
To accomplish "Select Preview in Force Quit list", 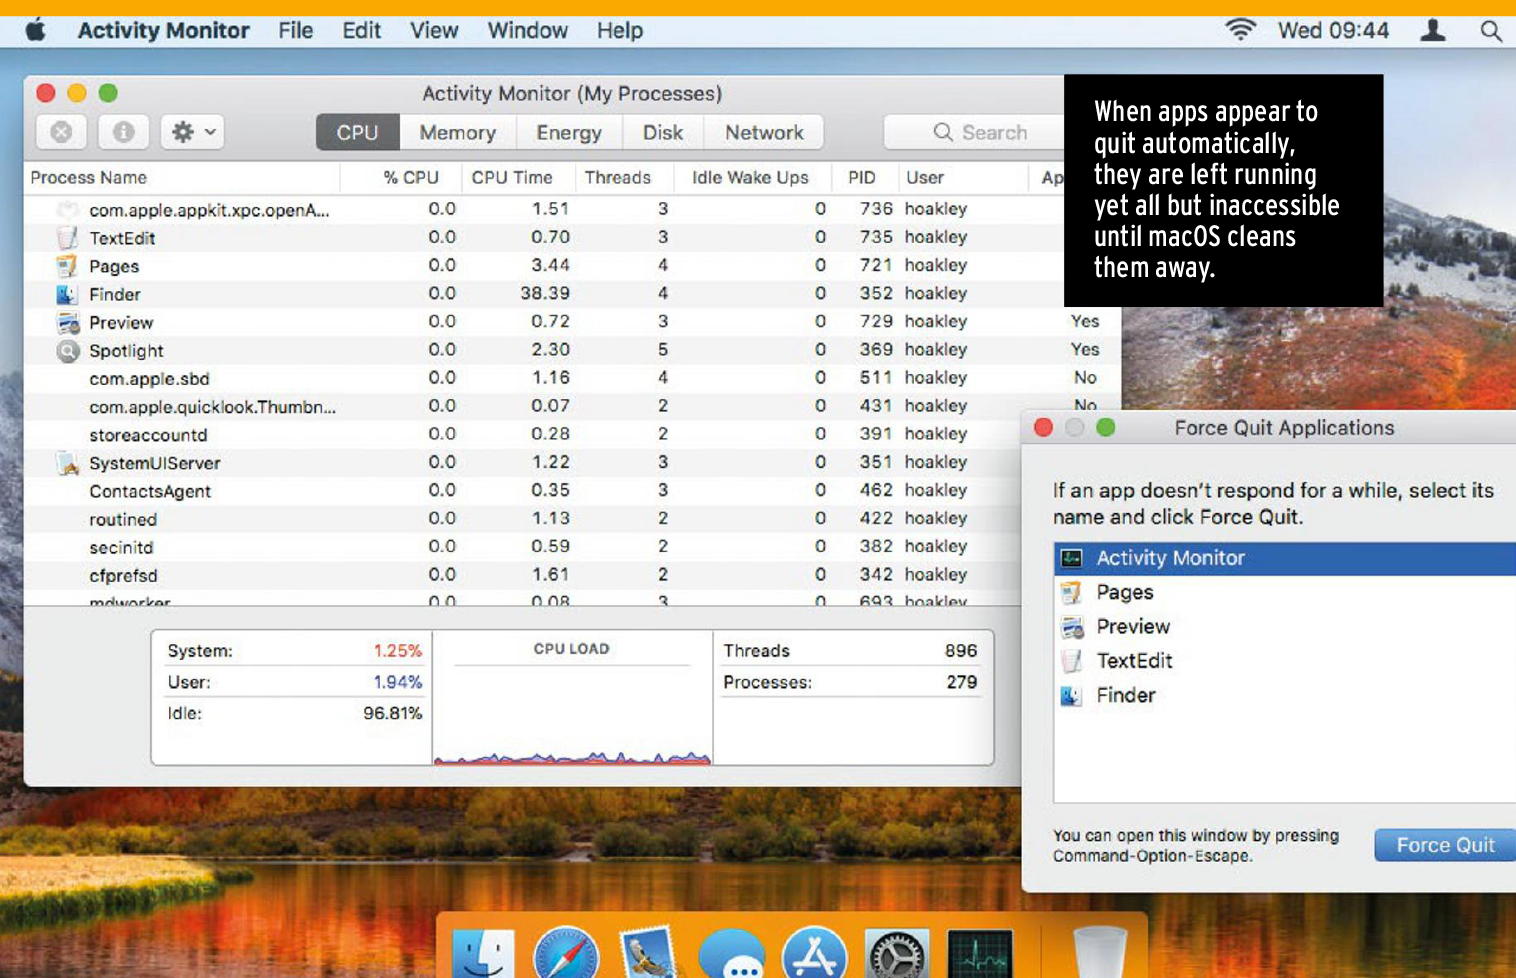I will click(1285, 626).
